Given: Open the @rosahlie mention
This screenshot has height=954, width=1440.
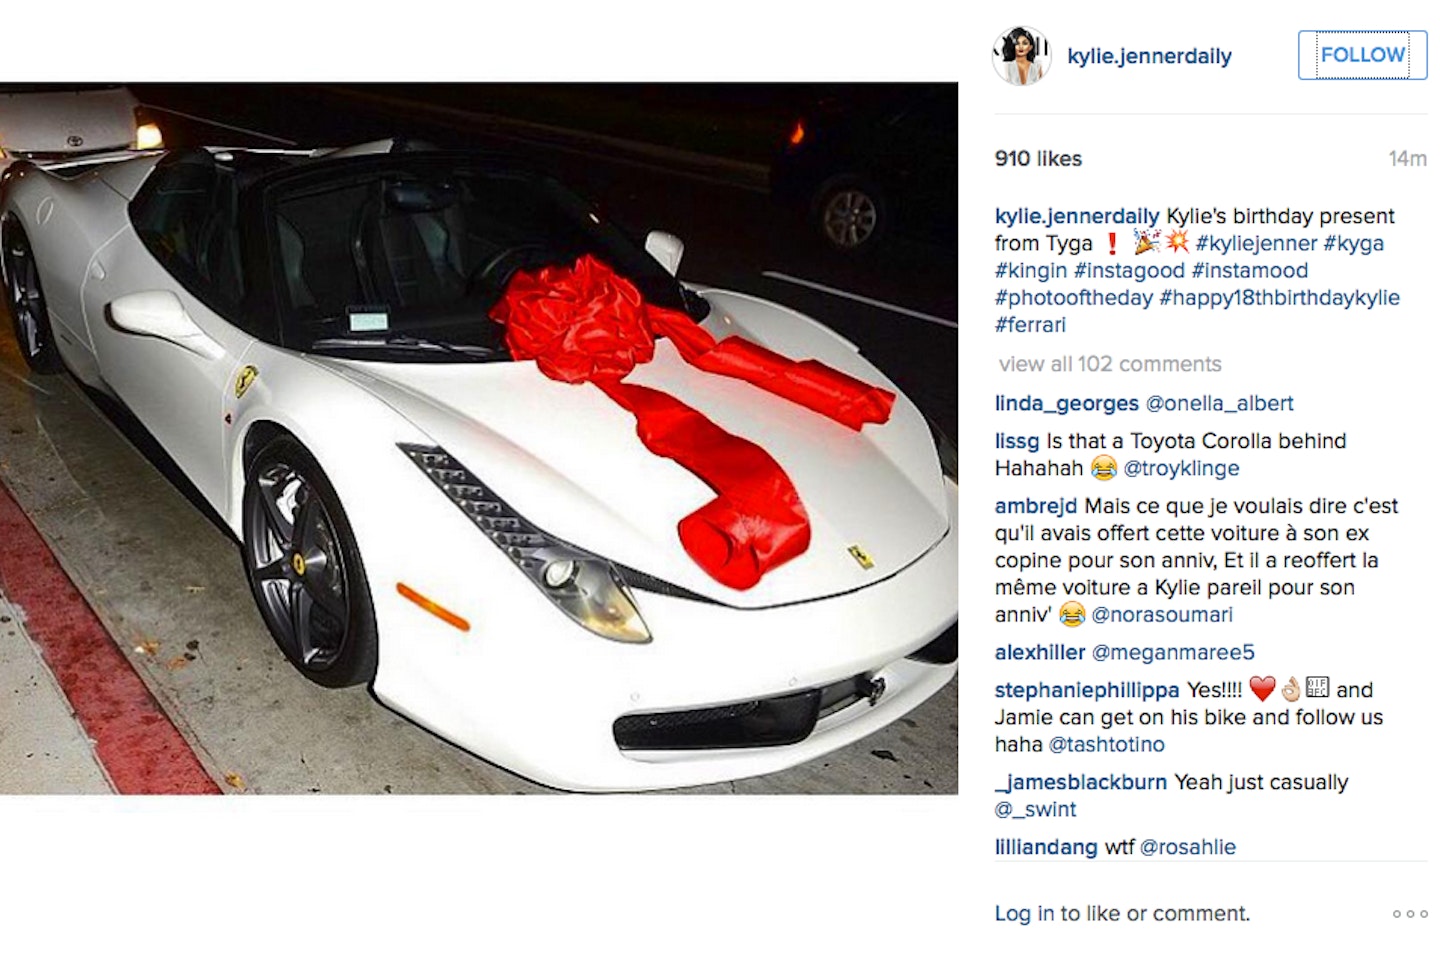Looking at the screenshot, I should point(1188,847).
